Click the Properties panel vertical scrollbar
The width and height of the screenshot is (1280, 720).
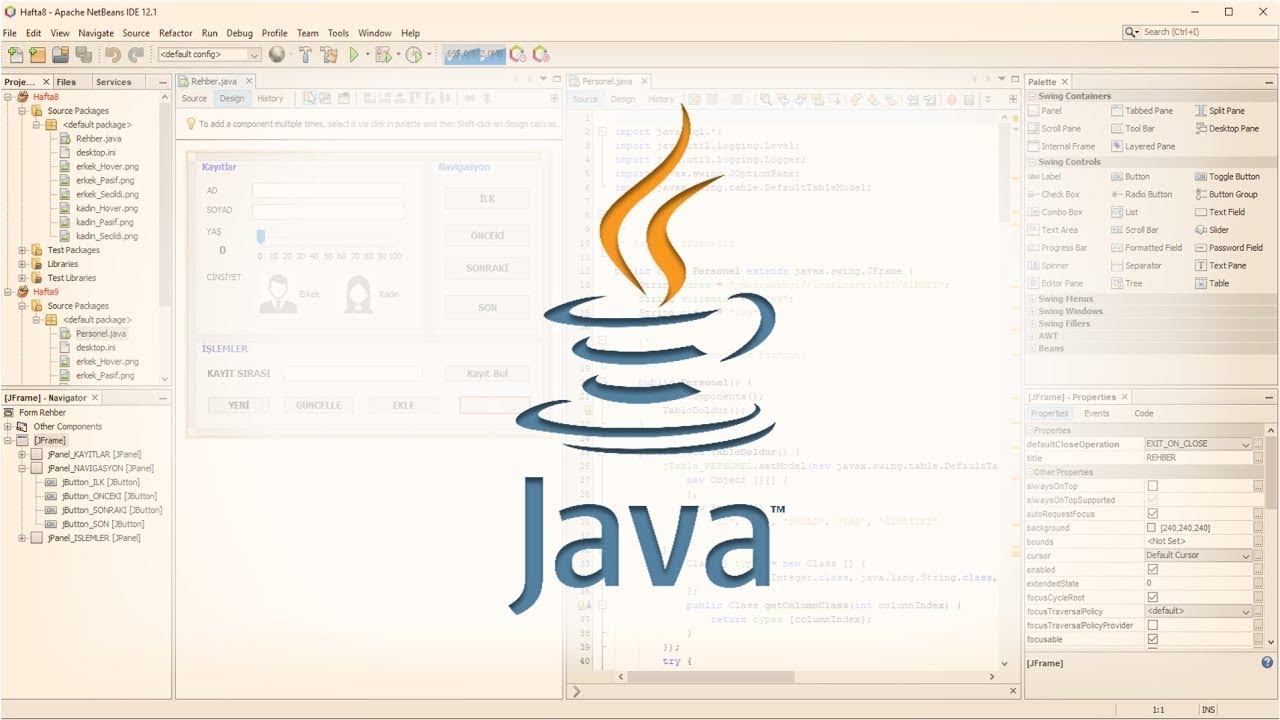[1271, 536]
